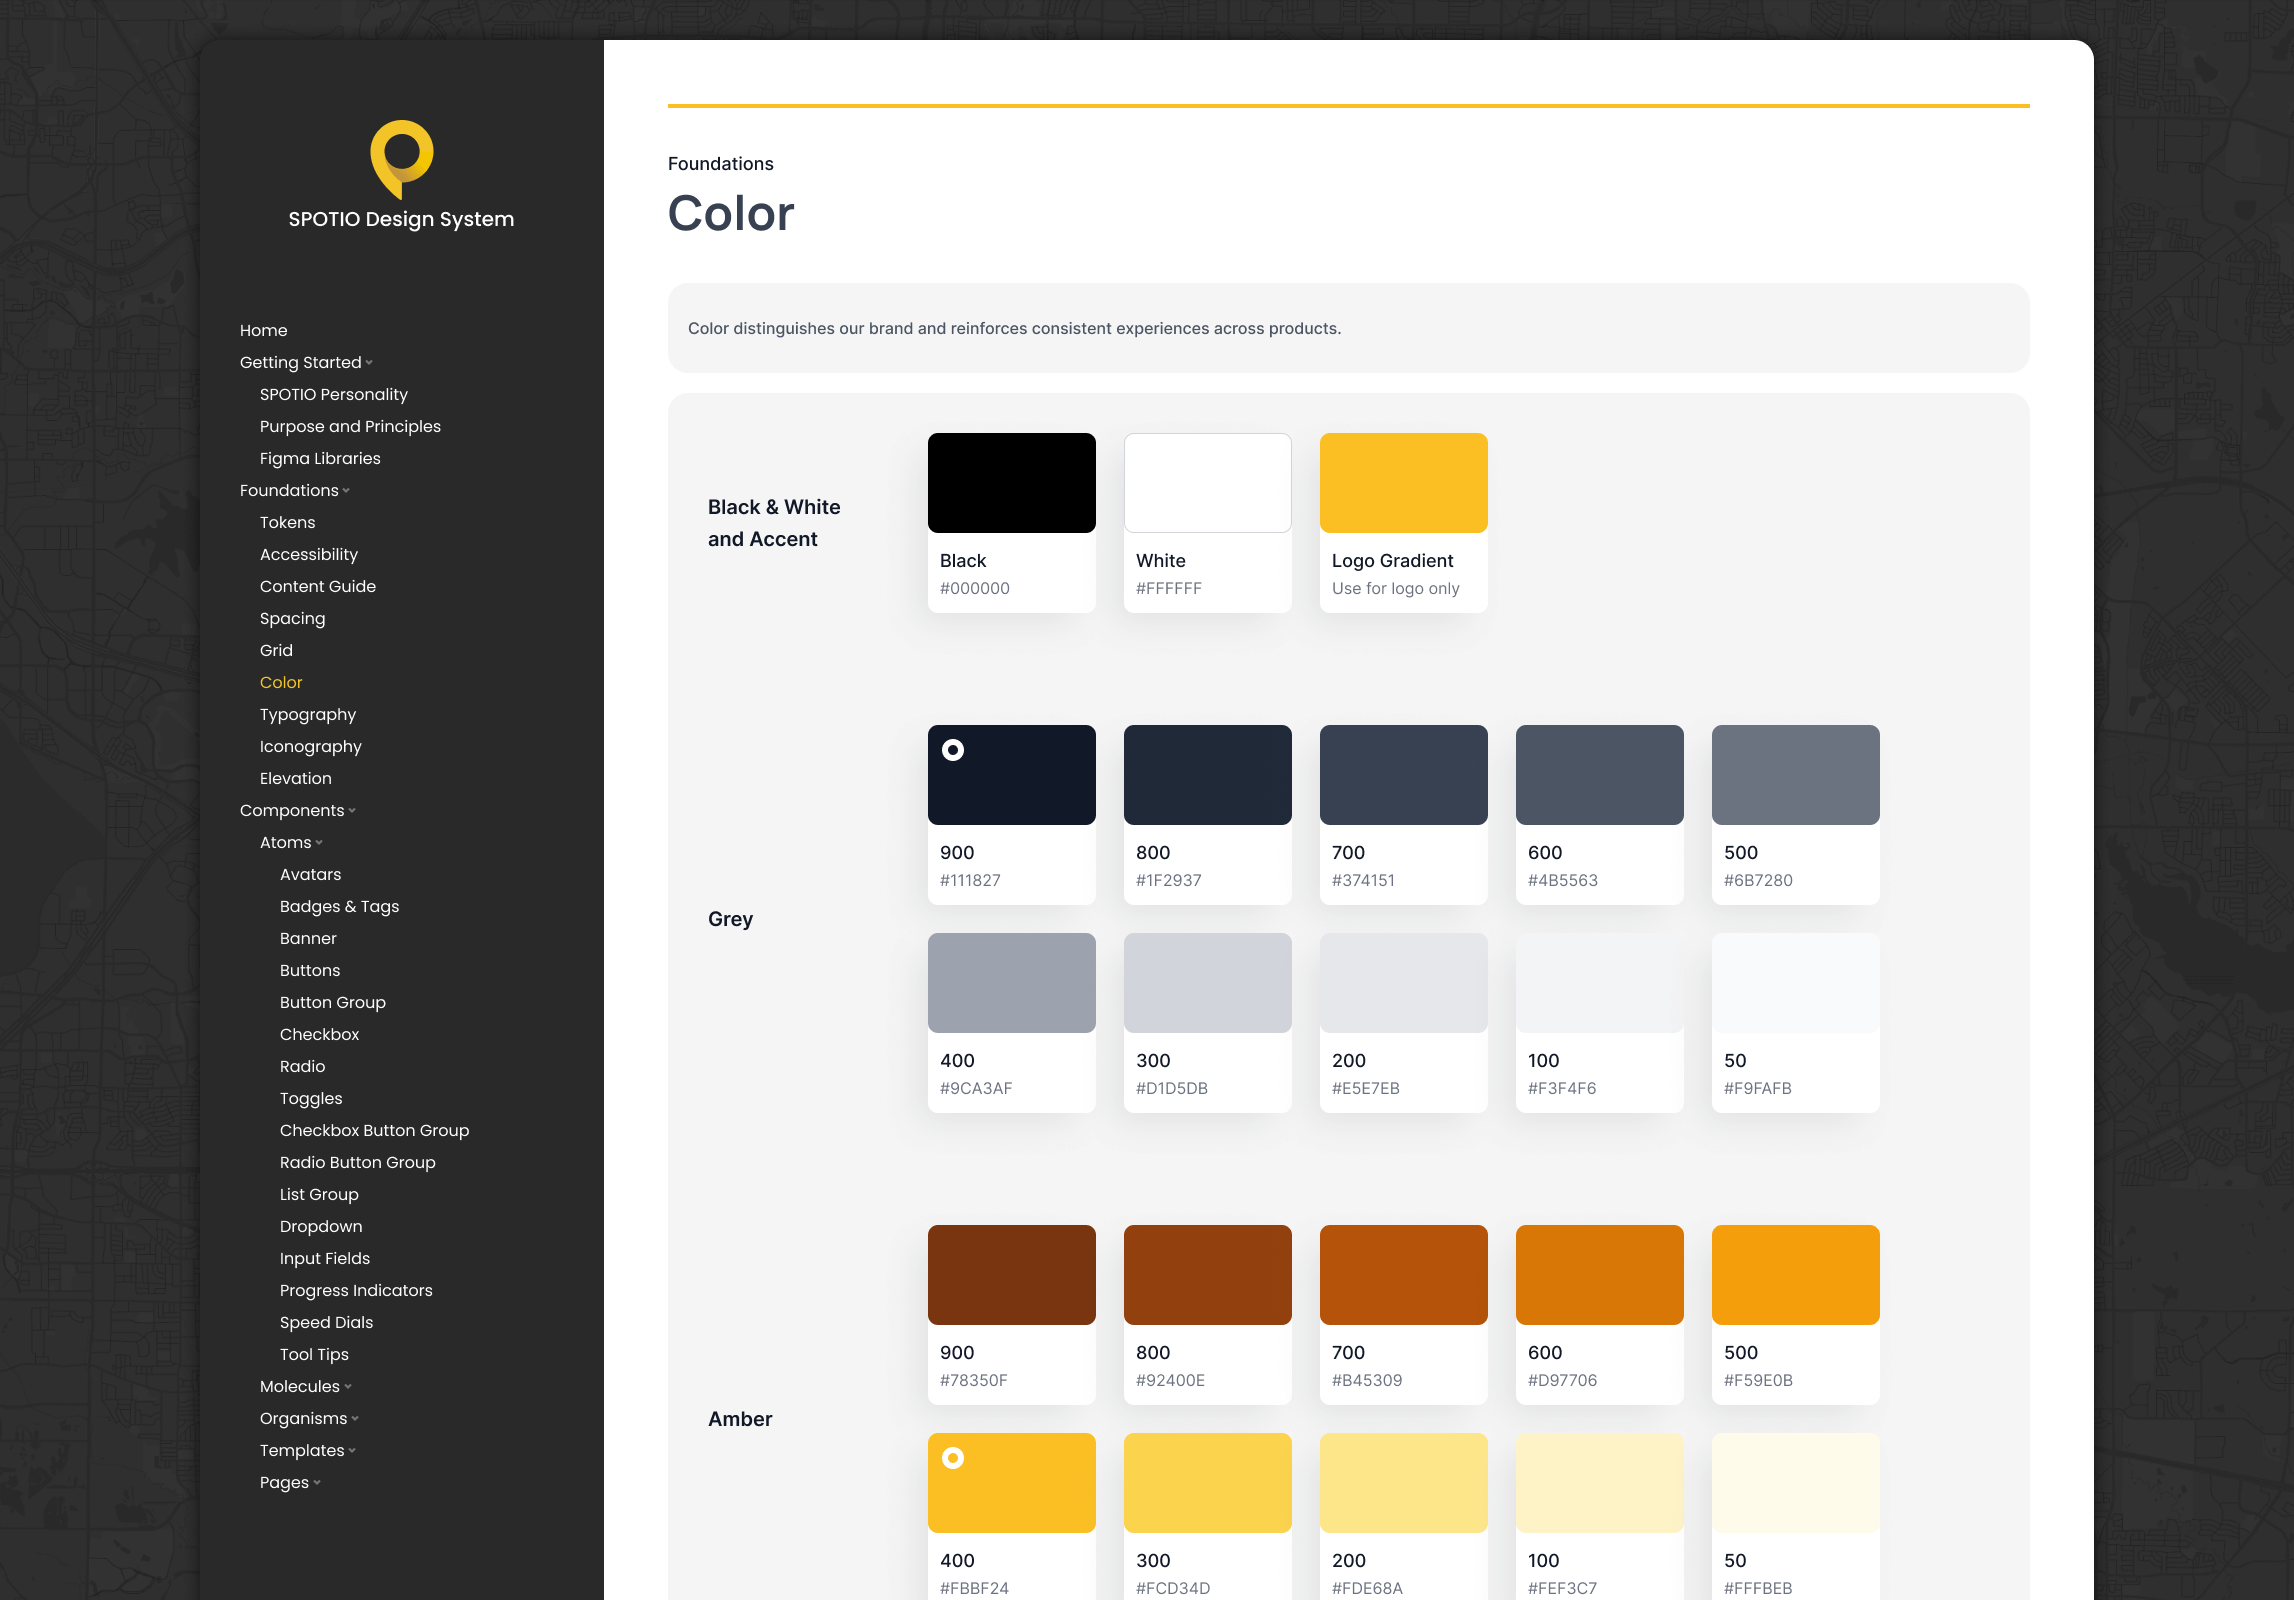Image resolution: width=2294 pixels, height=1600 pixels.
Task: Open Purpose and Principles page
Action: click(350, 426)
